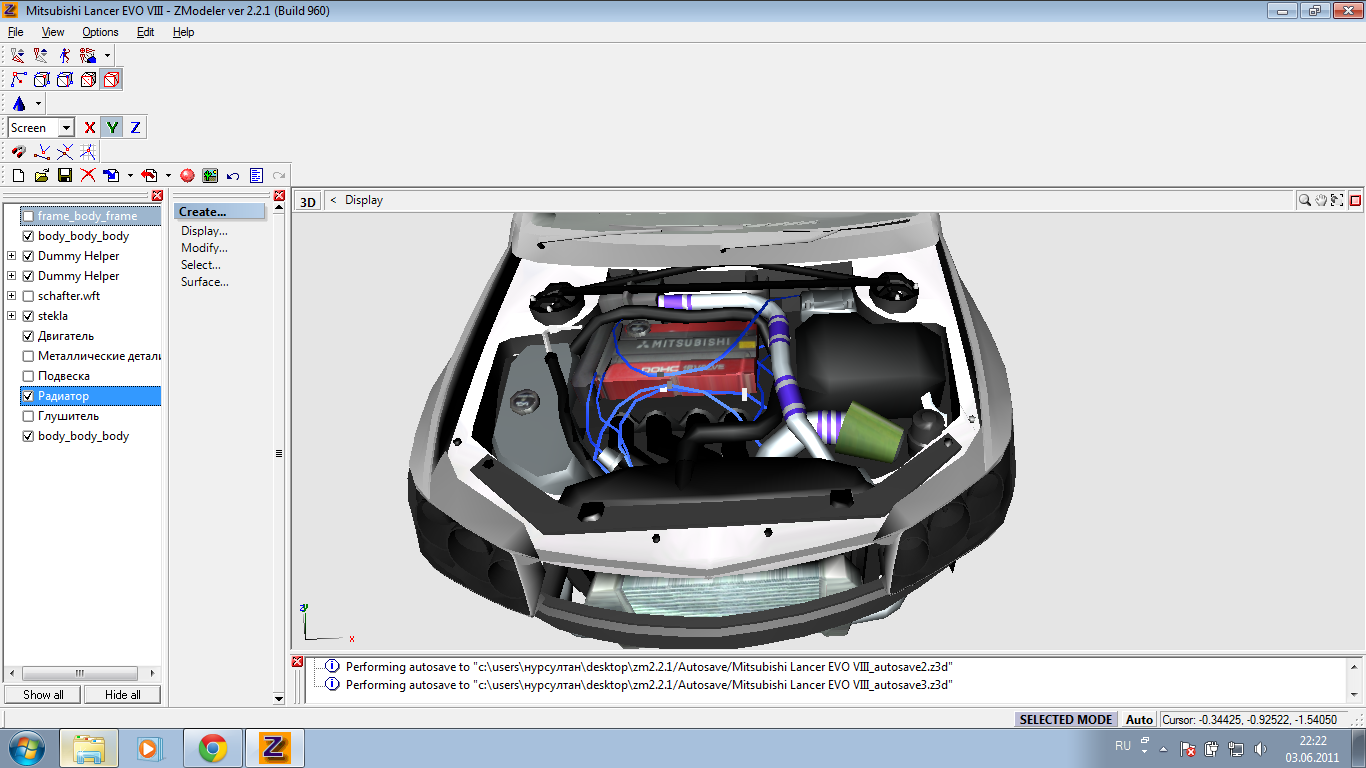
Task: Click the 3D viewport type button
Action: point(308,202)
